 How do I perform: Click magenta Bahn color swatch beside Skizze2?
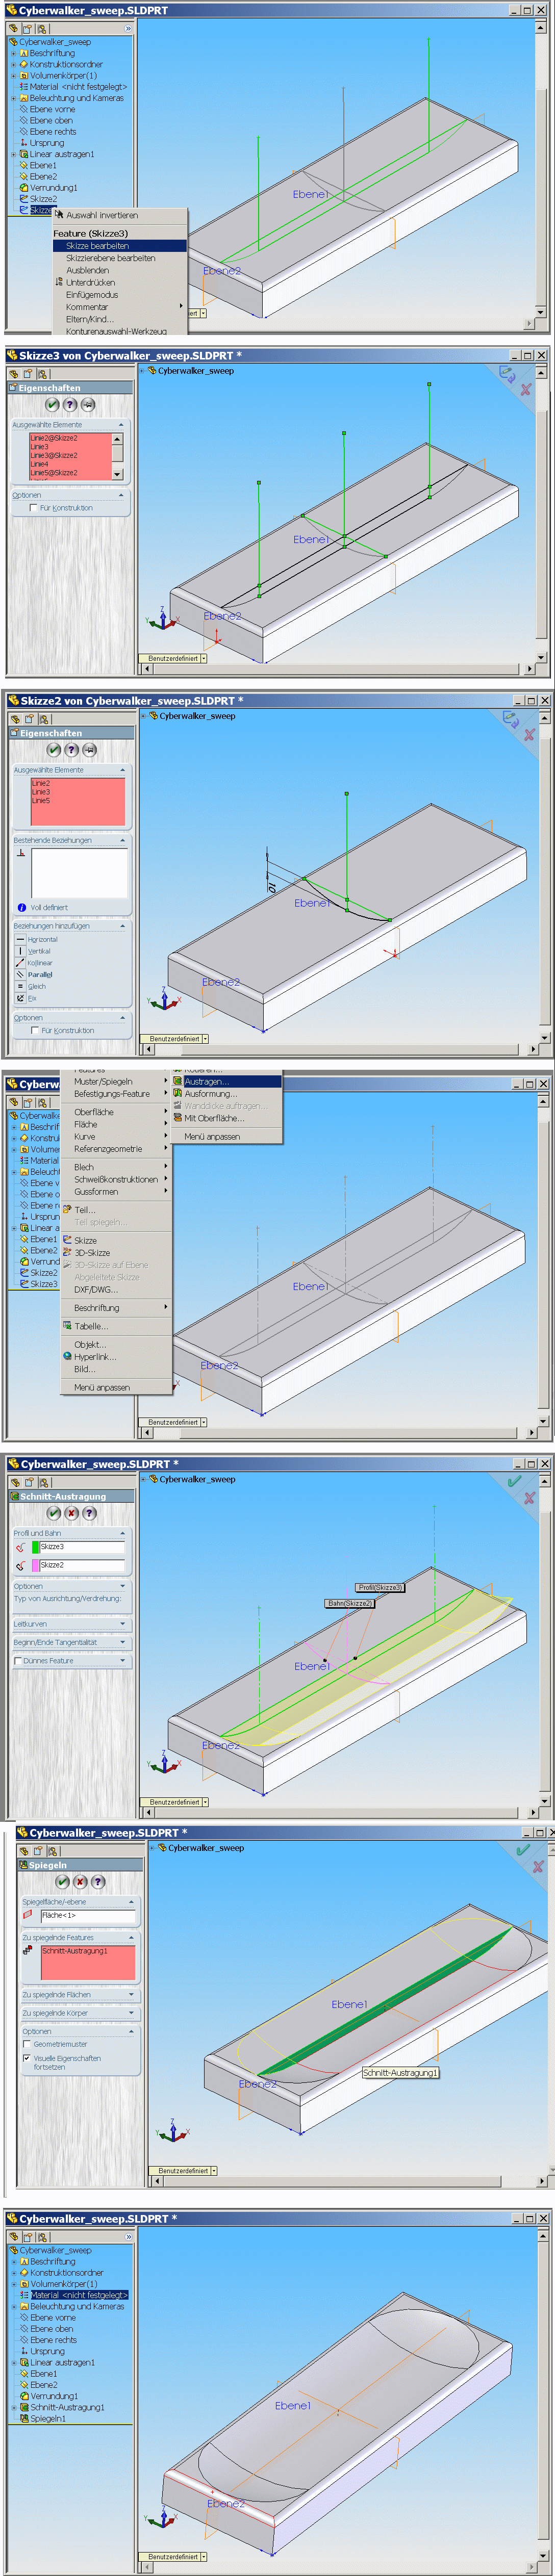pos(36,1565)
